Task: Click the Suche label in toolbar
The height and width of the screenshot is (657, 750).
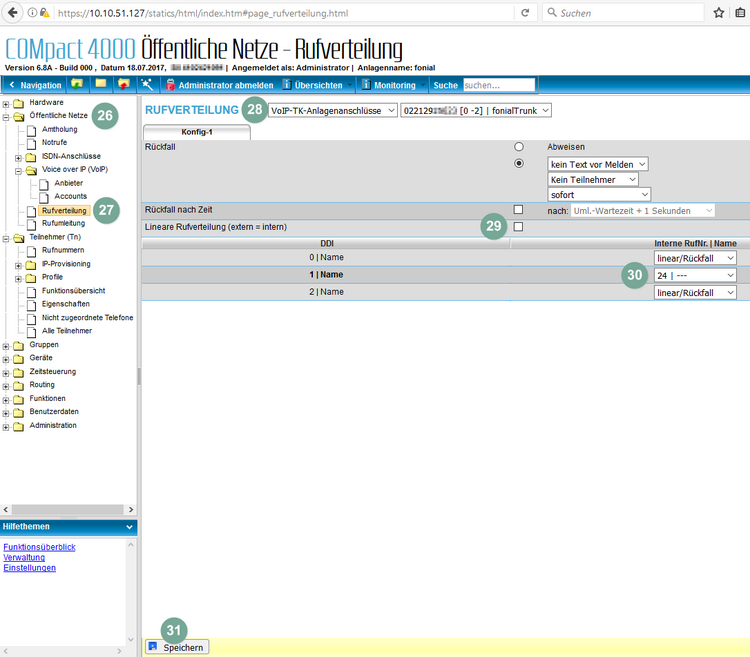Action: [x=445, y=85]
